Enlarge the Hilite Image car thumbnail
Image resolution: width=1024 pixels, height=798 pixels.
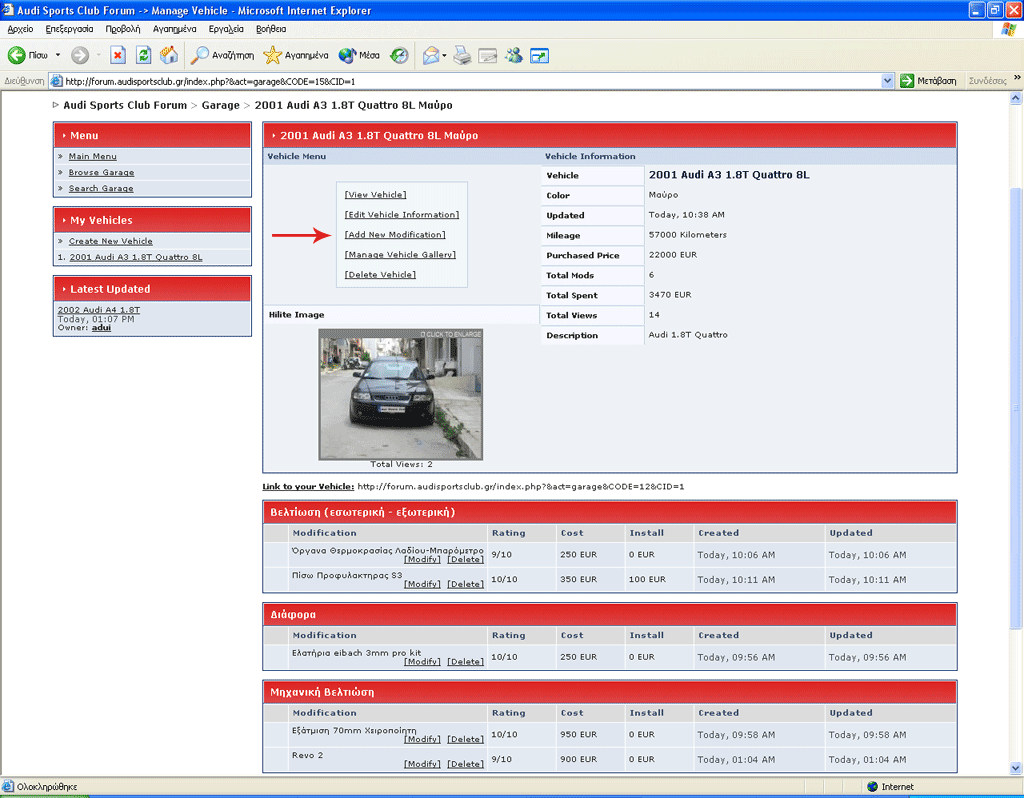pyautogui.click(x=400, y=394)
